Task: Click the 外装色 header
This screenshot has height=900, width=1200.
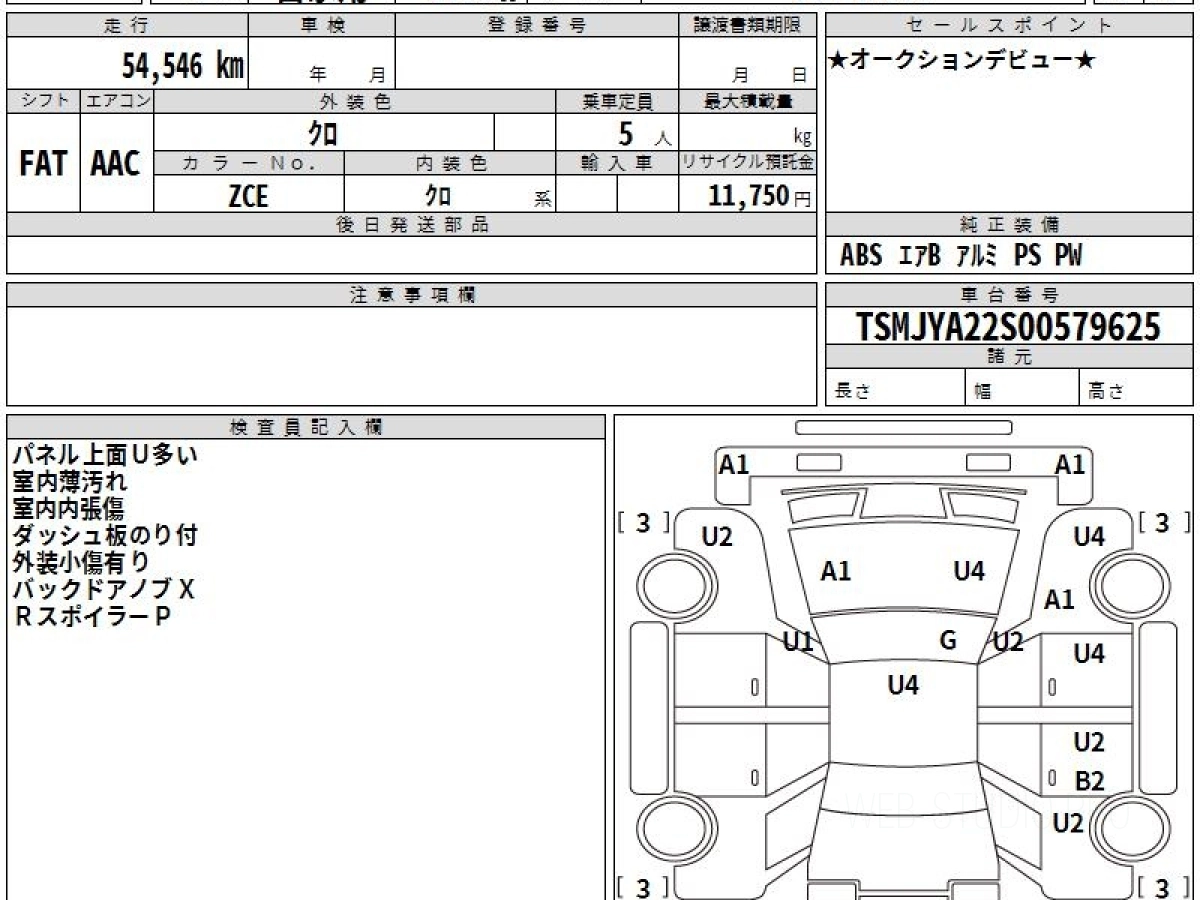Action: coord(355,101)
